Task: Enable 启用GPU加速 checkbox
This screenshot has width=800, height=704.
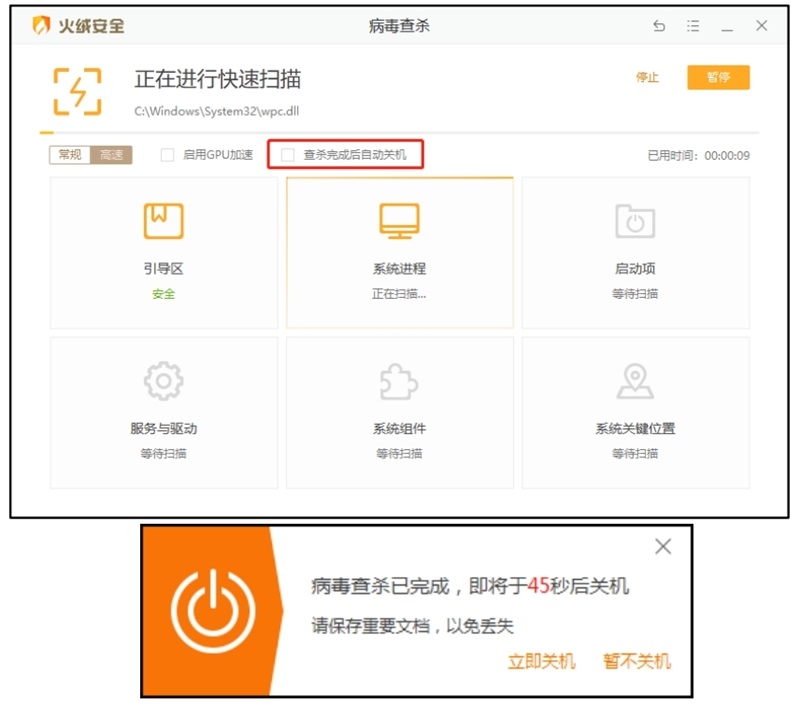Action: 167,156
